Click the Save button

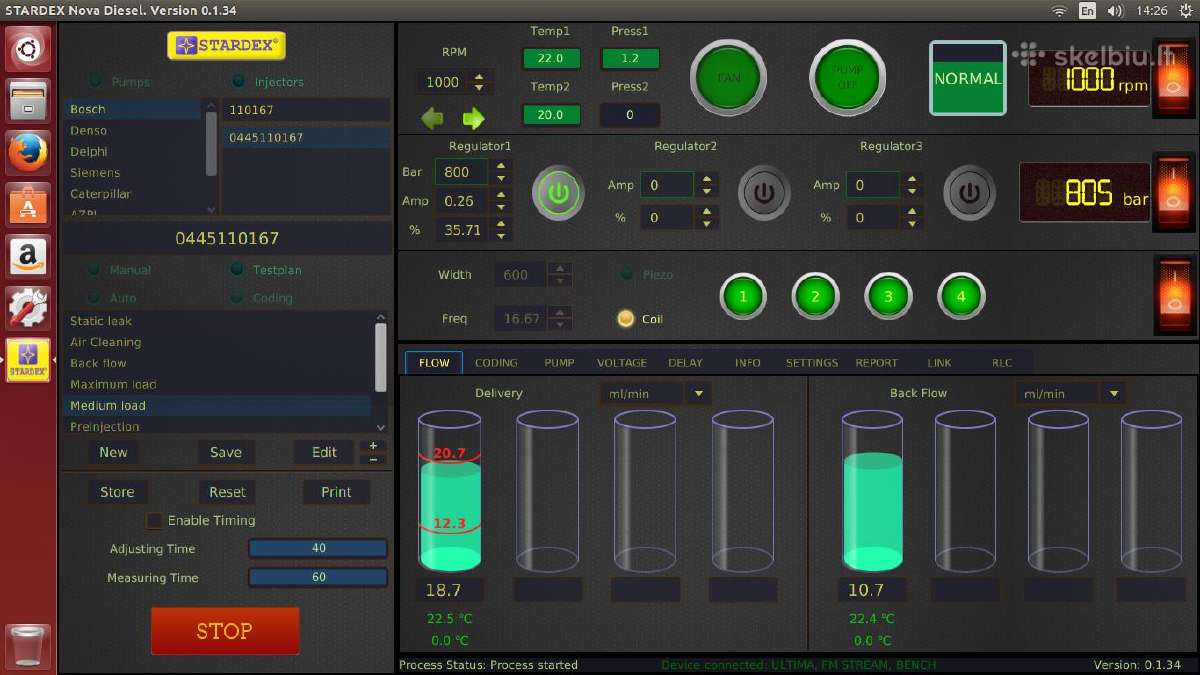225,452
